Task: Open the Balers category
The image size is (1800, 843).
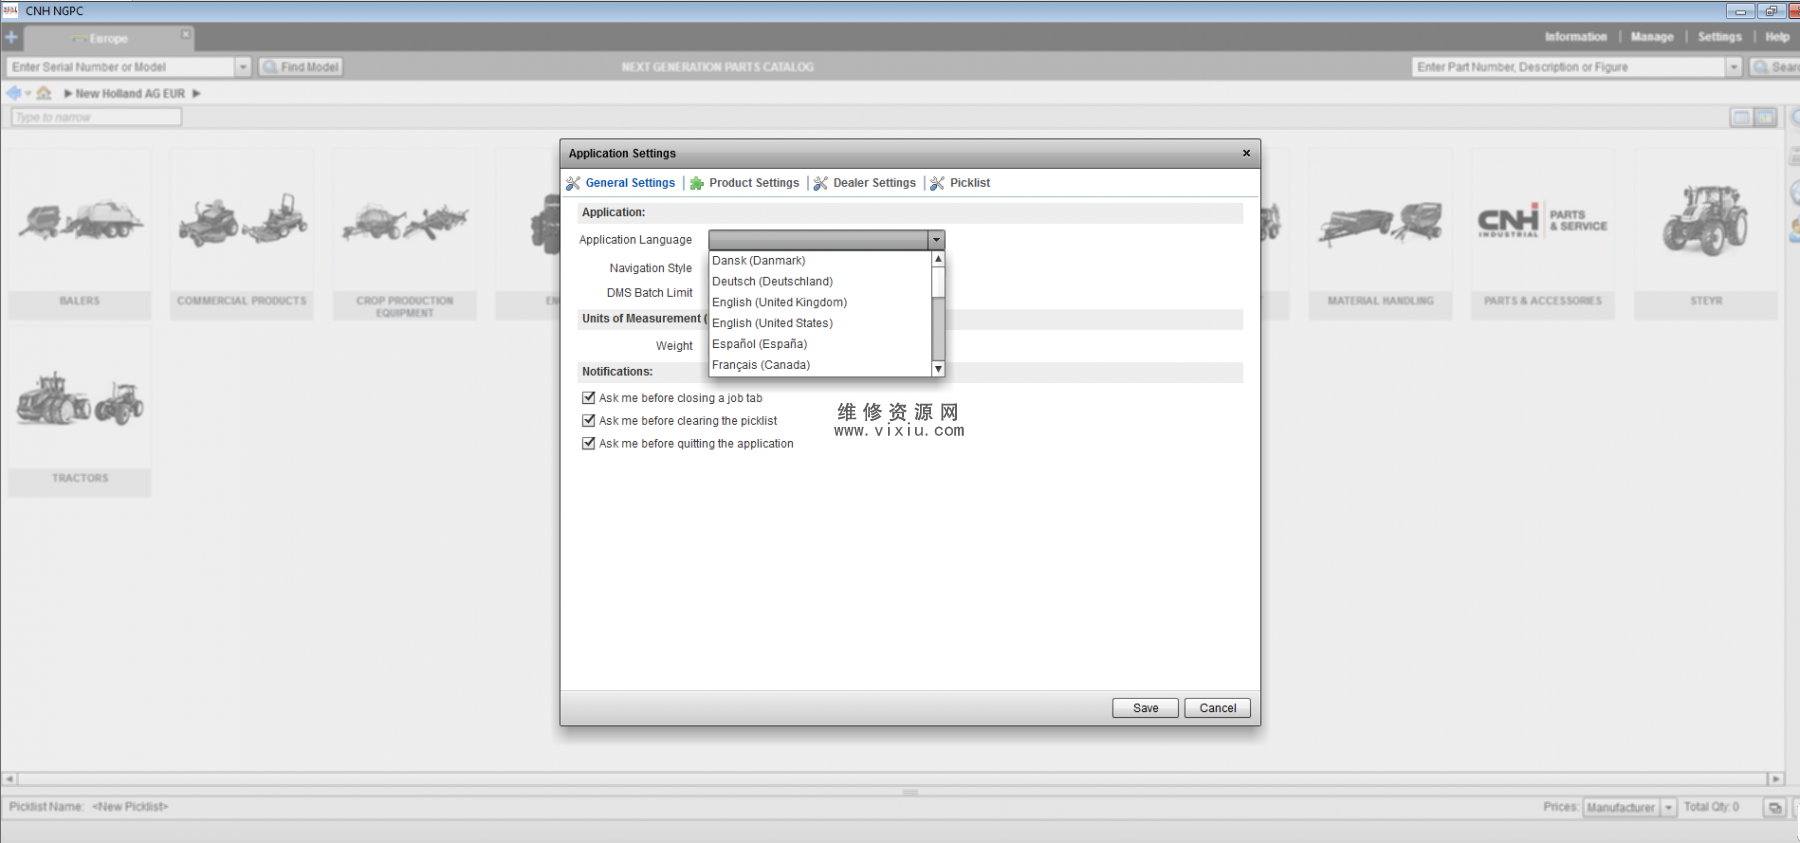Action: (x=80, y=234)
